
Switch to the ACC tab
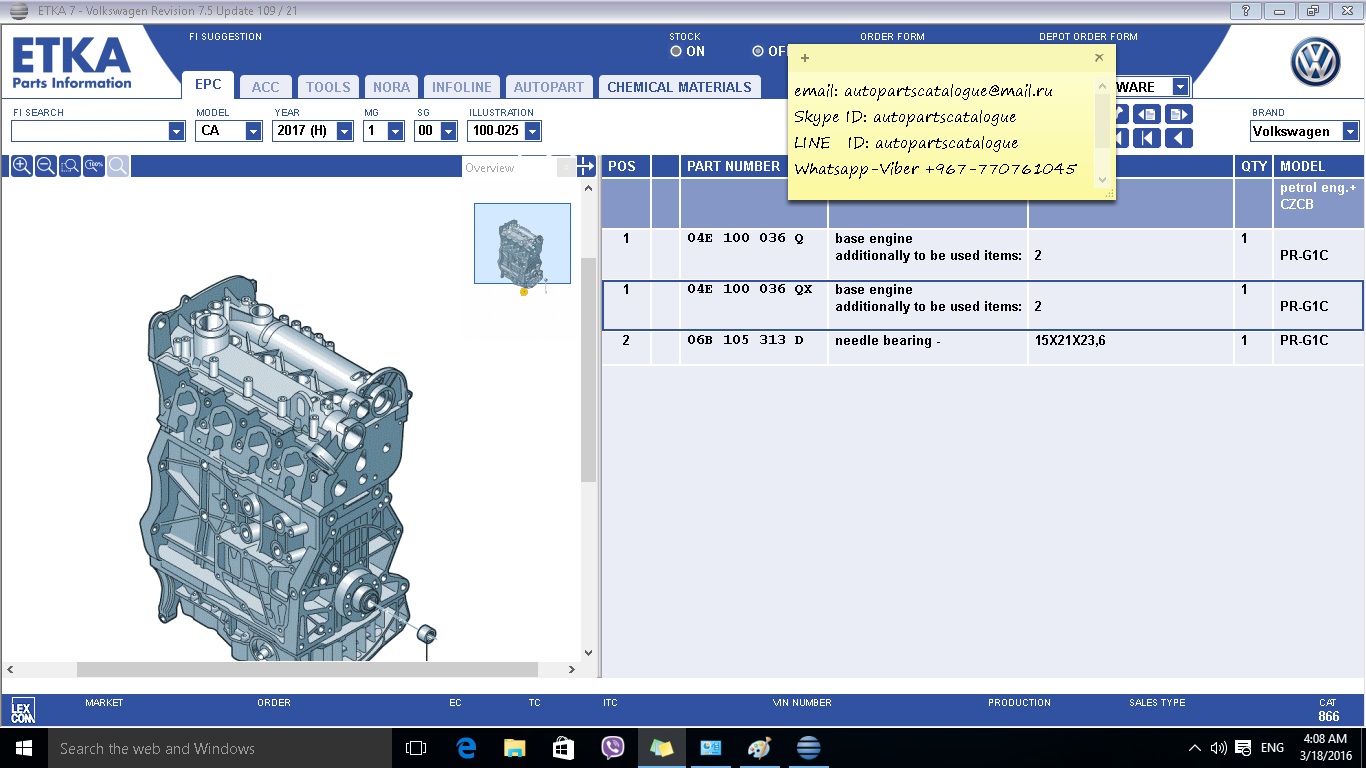[266, 87]
